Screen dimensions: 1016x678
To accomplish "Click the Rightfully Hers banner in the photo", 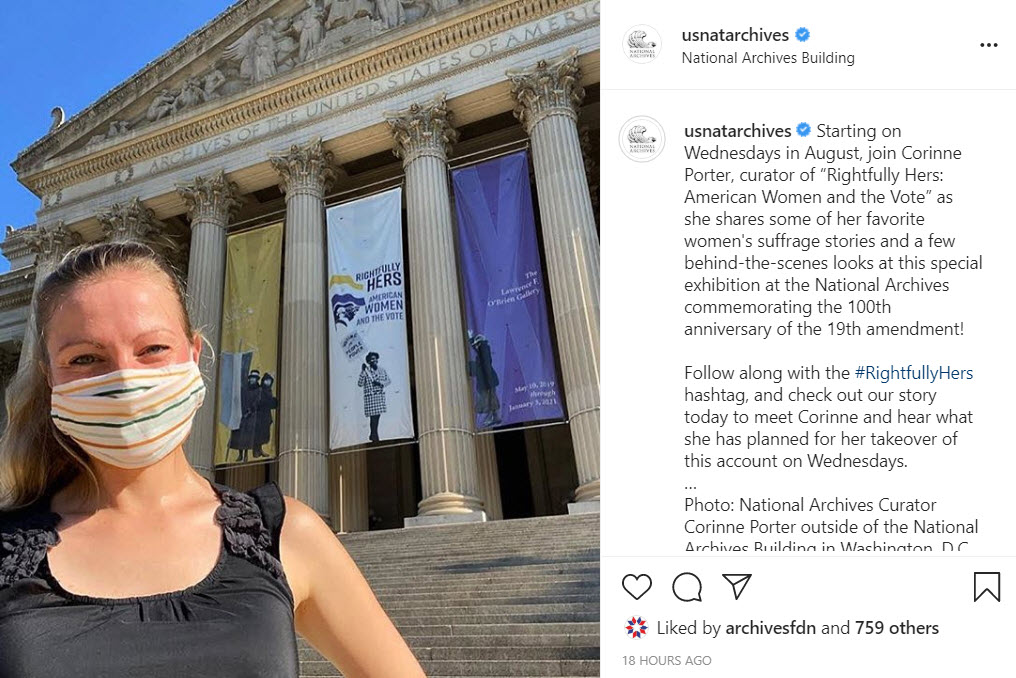I will point(370,318).
